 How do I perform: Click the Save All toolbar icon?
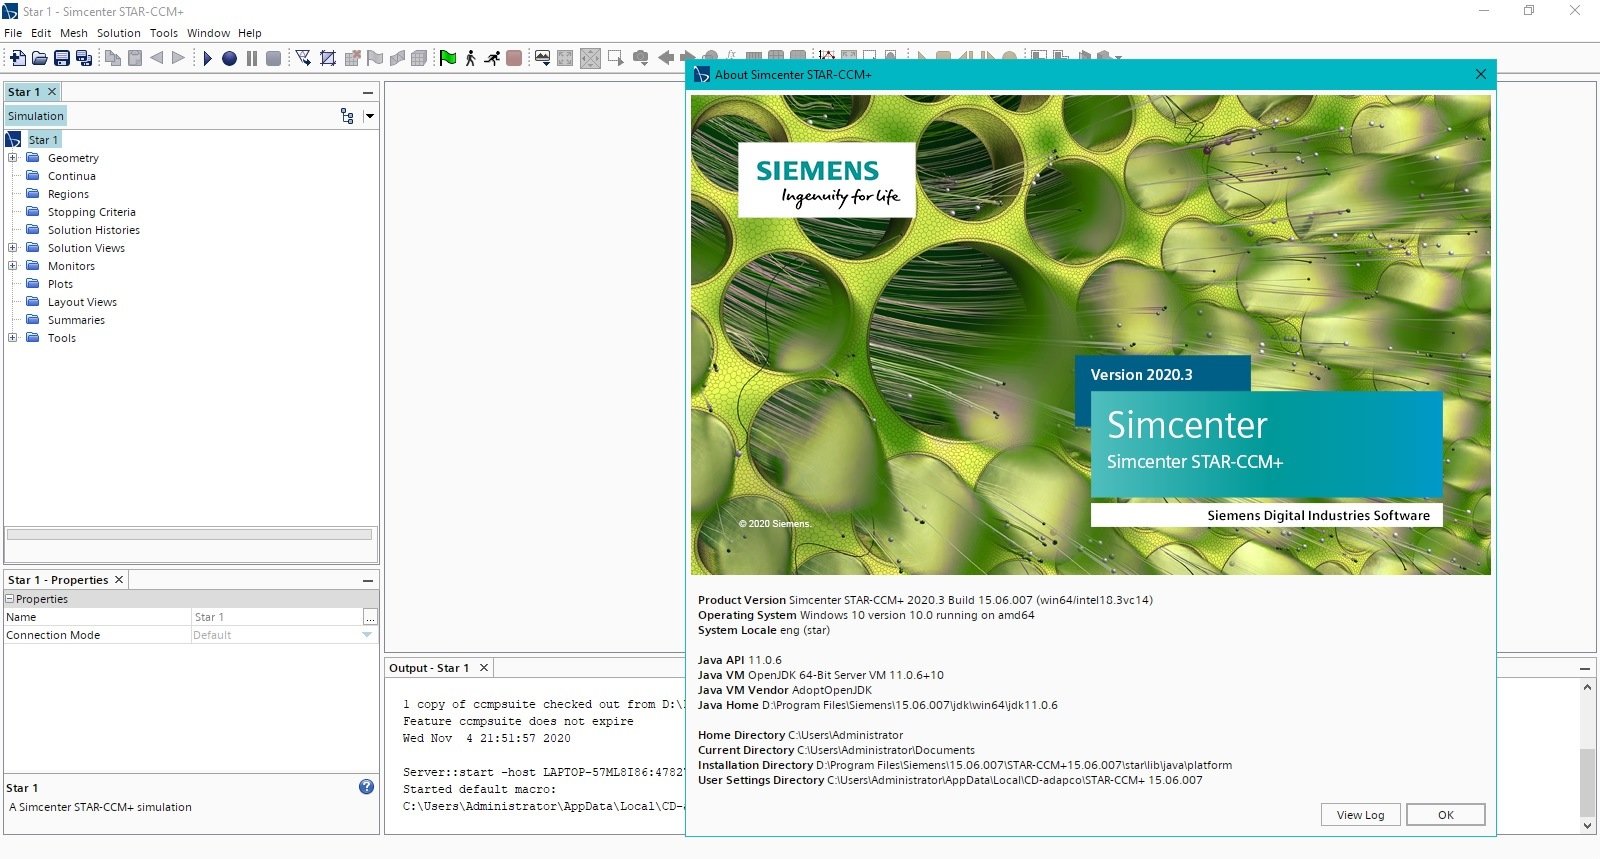click(x=84, y=58)
